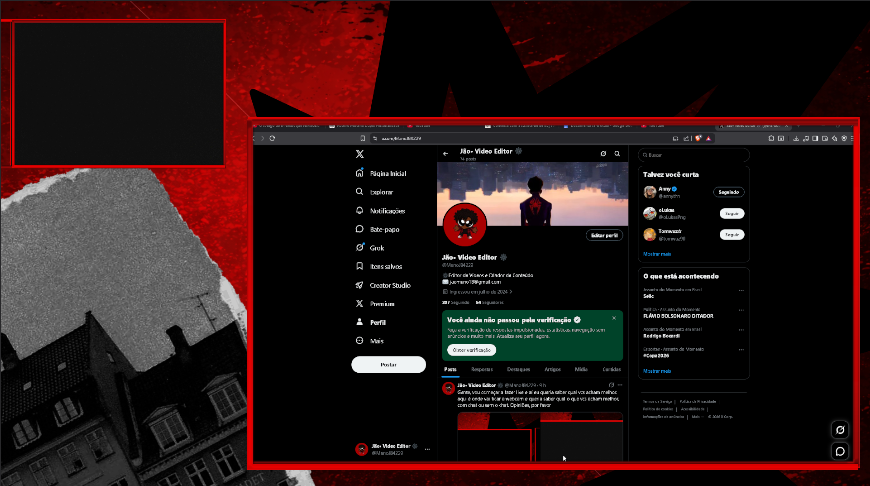Open Amy's suggested profile avatar
This screenshot has height=486, width=870.
pyautogui.click(x=650, y=192)
